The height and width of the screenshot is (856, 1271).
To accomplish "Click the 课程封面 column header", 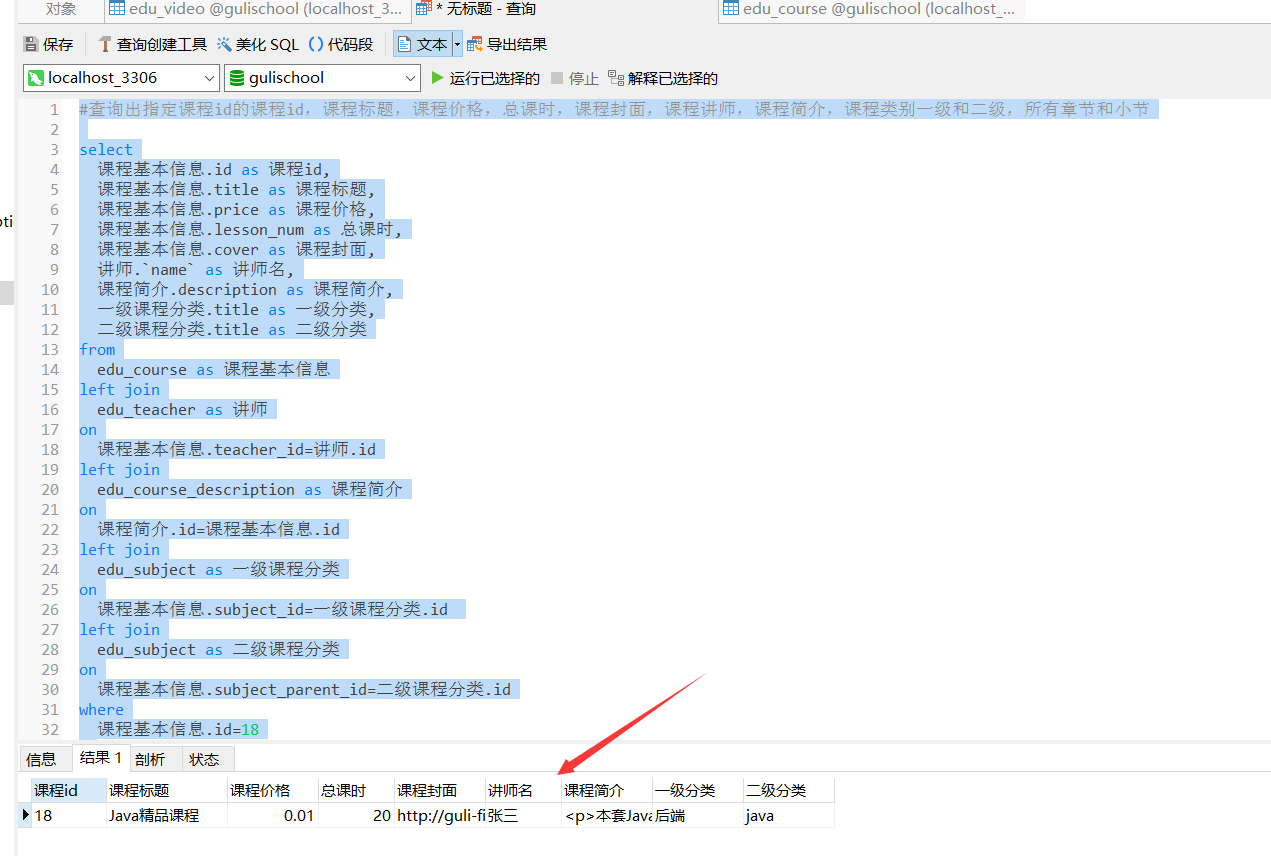I will click(439, 791).
